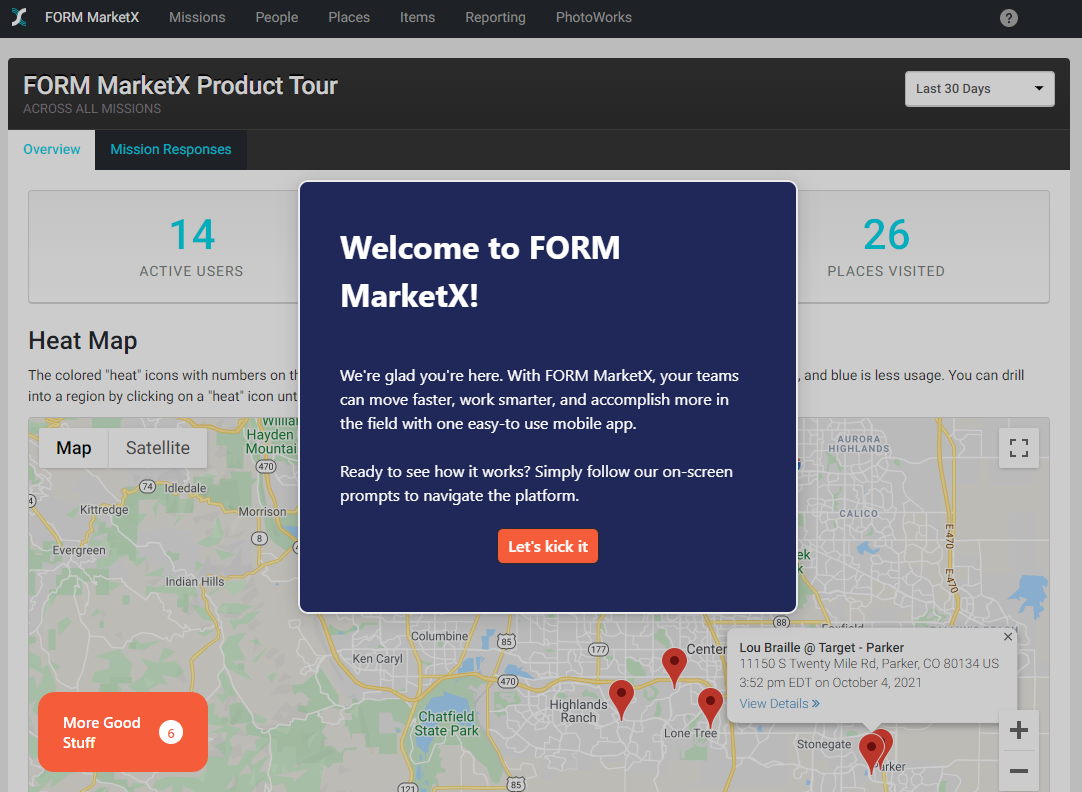Image resolution: width=1082 pixels, height=792 pixels.
Task: Close the Lou Braille info popup
Action: tap(1007, 637)
